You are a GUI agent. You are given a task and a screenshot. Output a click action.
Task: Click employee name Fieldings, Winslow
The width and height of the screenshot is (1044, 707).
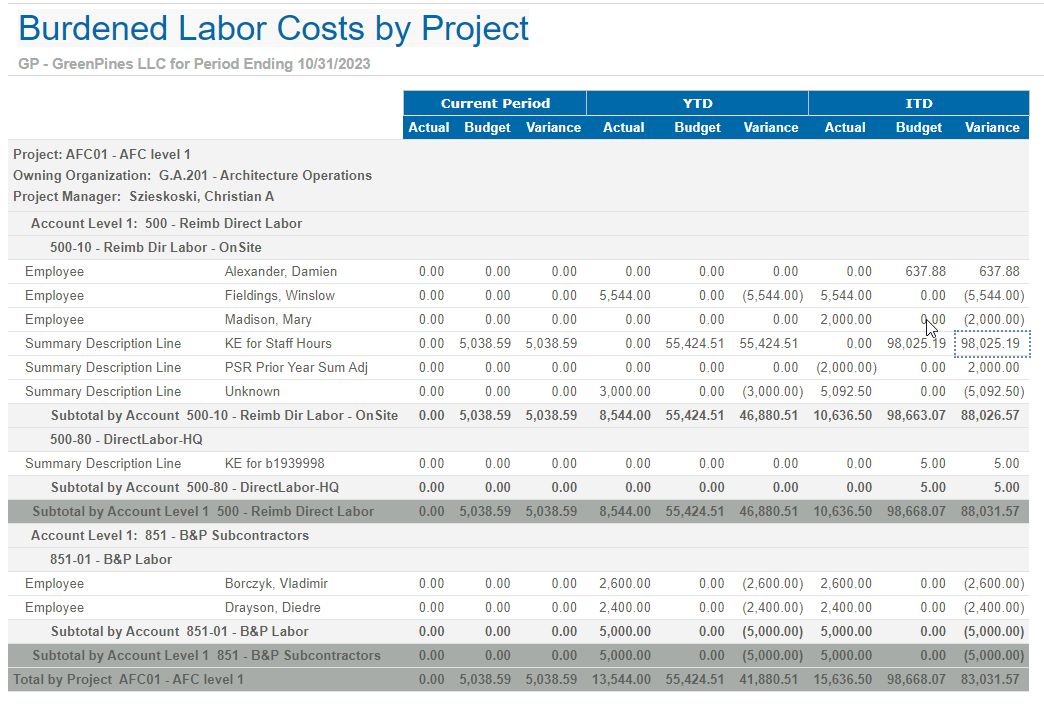click(279, 295)
